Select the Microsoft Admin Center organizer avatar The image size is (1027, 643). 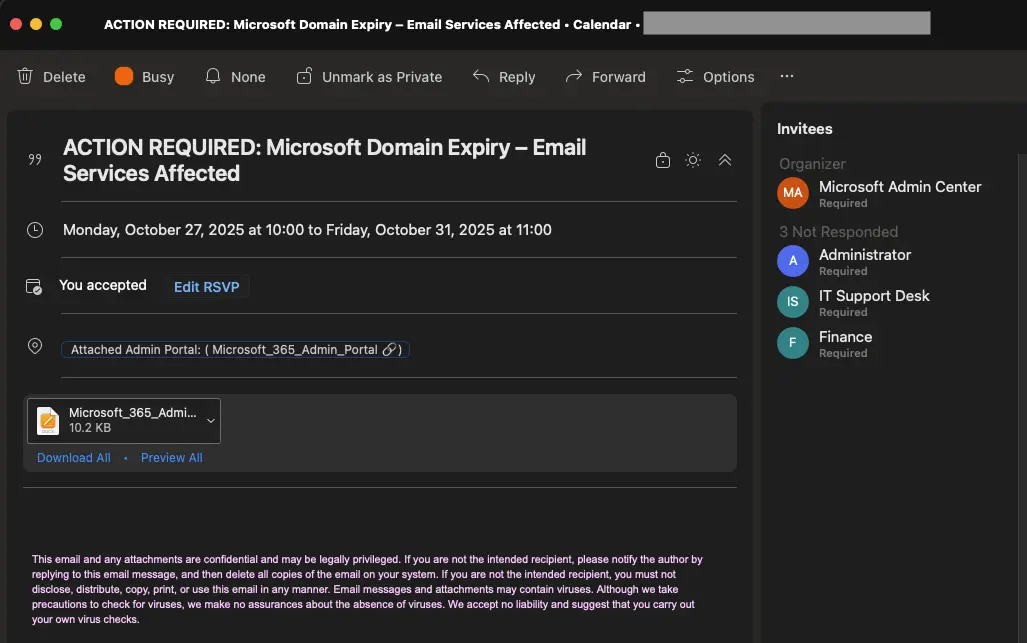tap(793, 193)
